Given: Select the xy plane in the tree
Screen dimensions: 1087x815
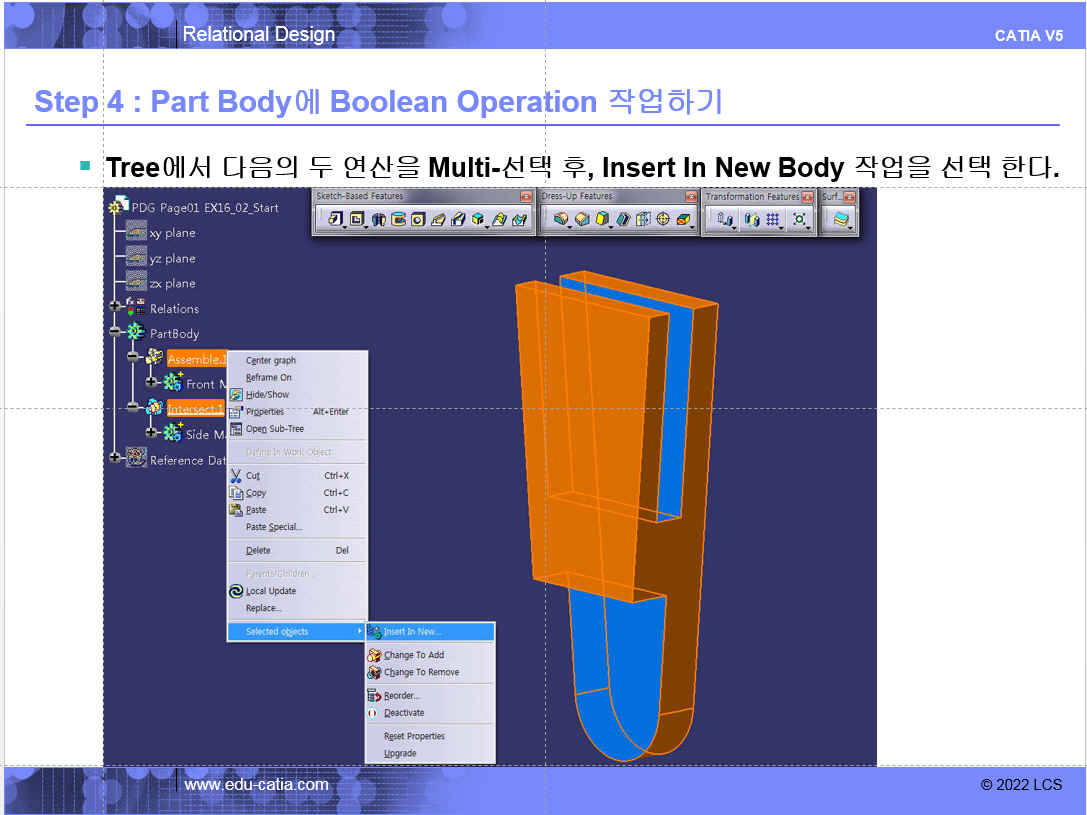Looking at the screenshot, I should (172, 233).
